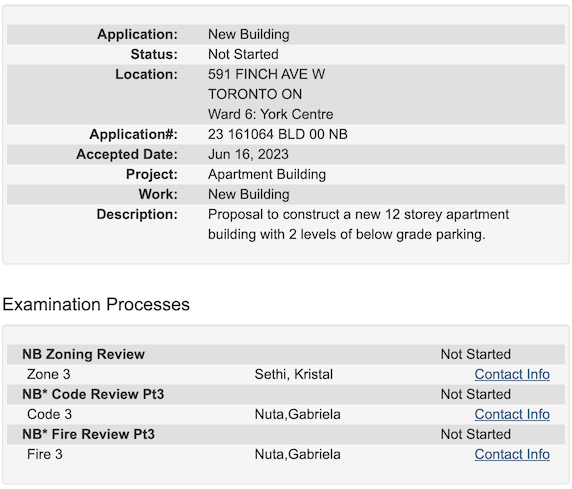
Task: Click the Status value Not Started
Action: pos(243,54)
